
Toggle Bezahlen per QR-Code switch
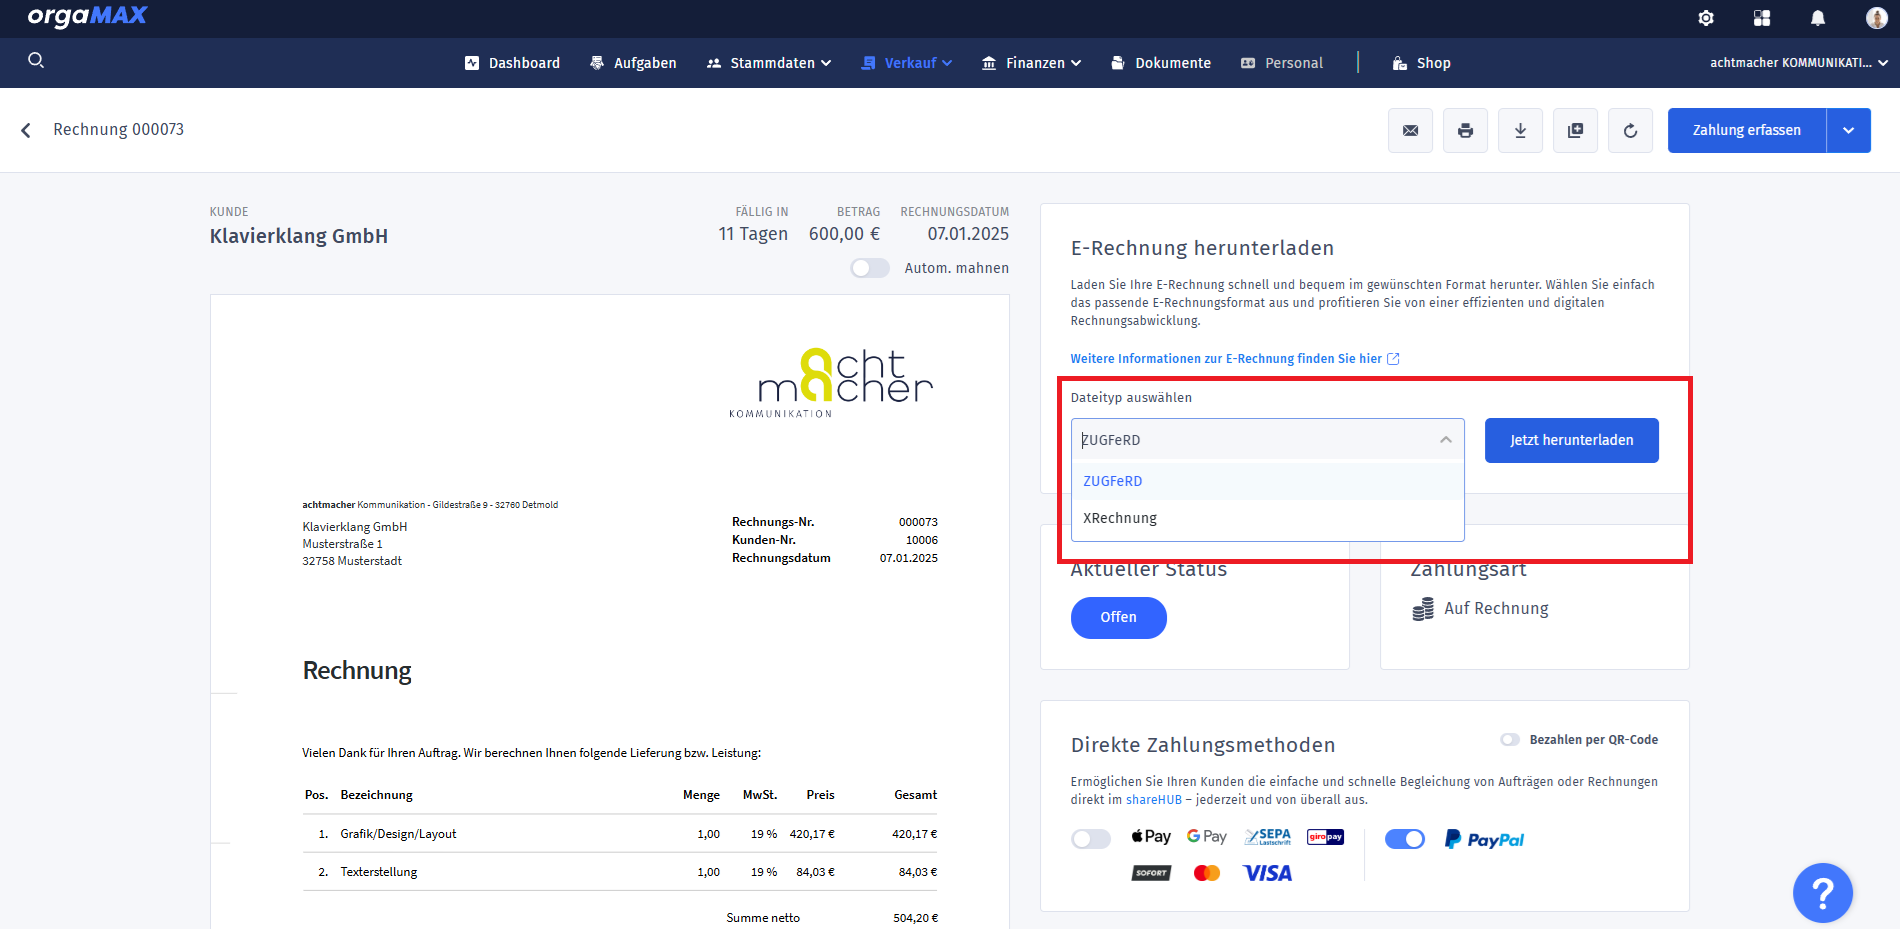click(x=1509, y=740)
